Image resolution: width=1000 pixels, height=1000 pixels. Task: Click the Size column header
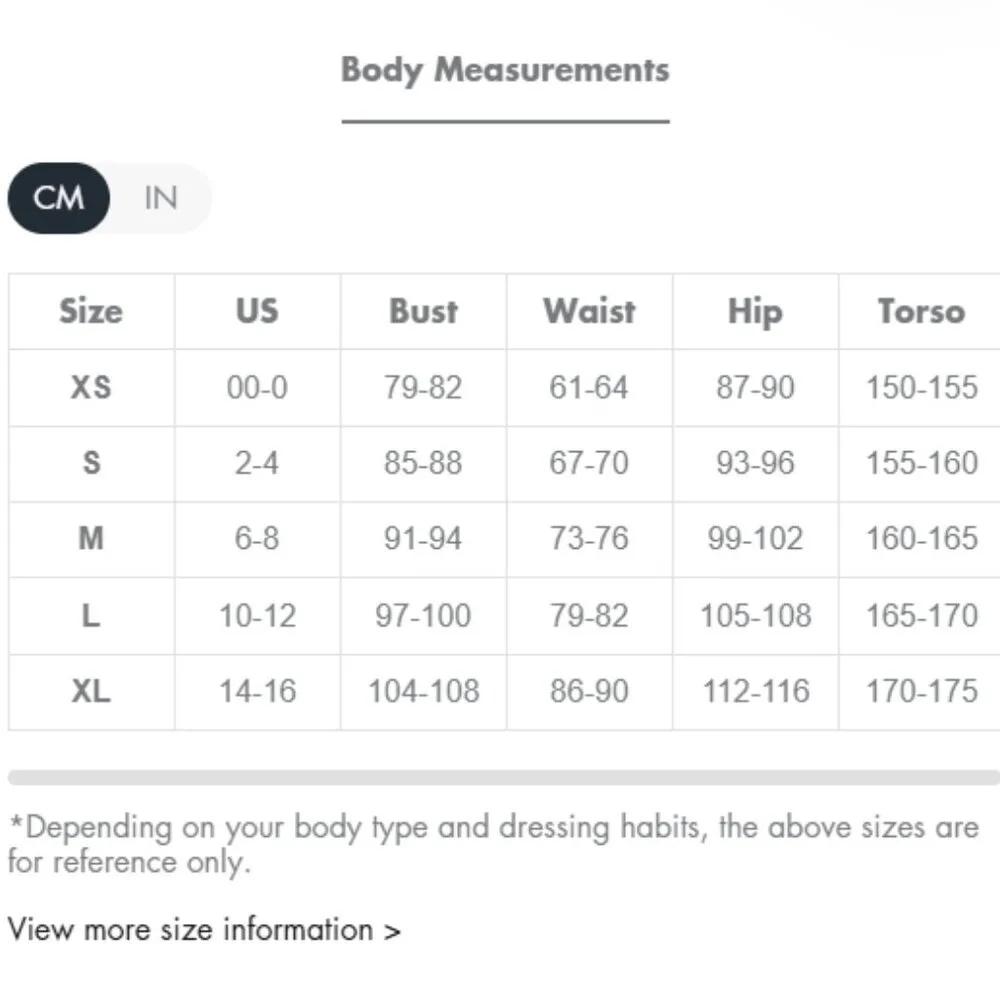pyautogui.click(x=91, y=311)
